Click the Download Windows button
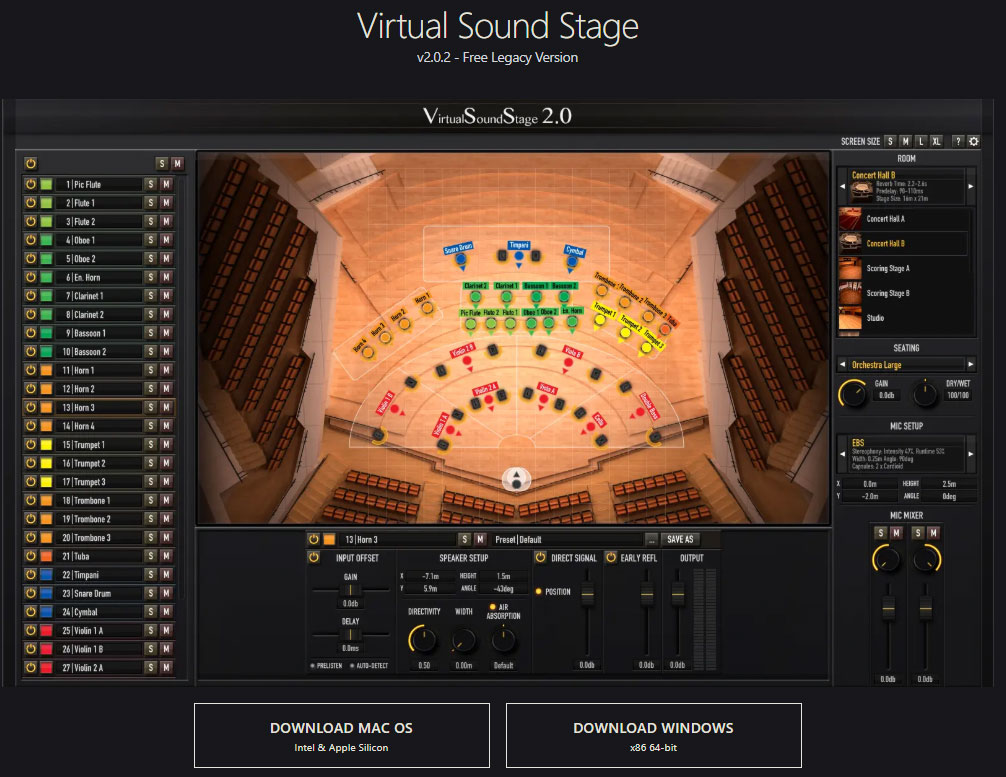The image size is (1006, 777). 653,735
